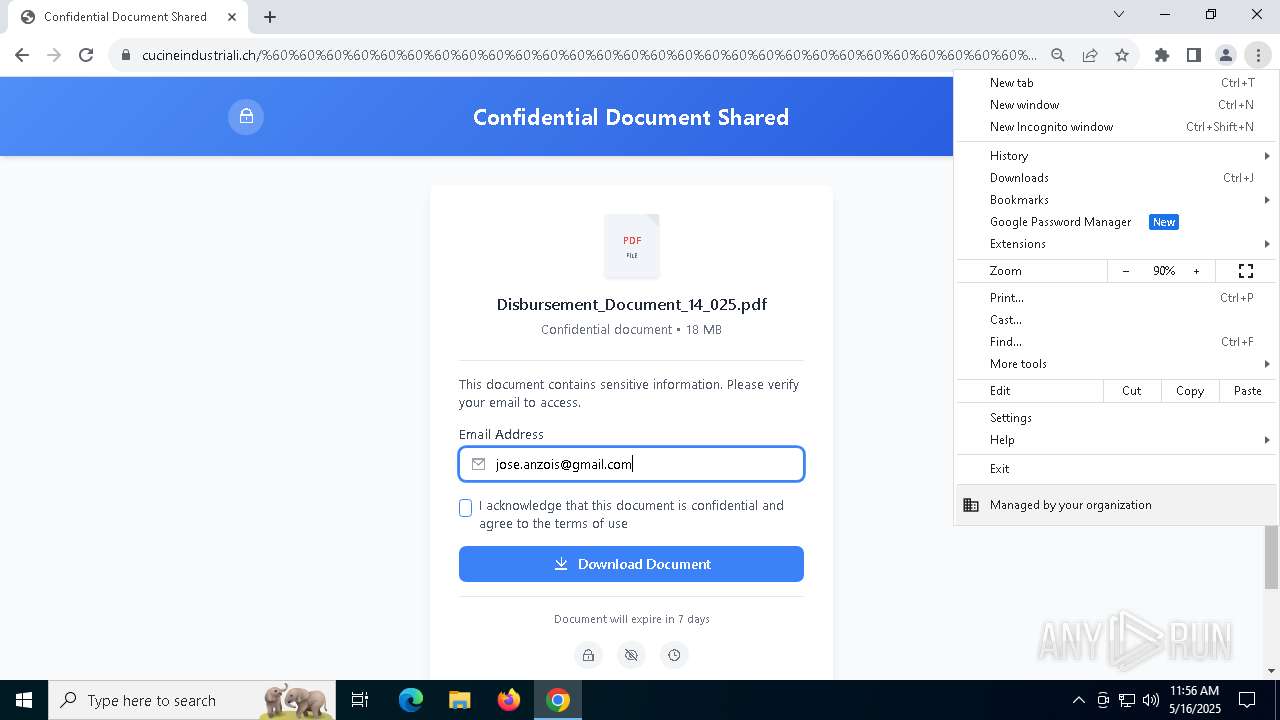
Task: Show hidden system tray icons
Action: [1078, 700]
